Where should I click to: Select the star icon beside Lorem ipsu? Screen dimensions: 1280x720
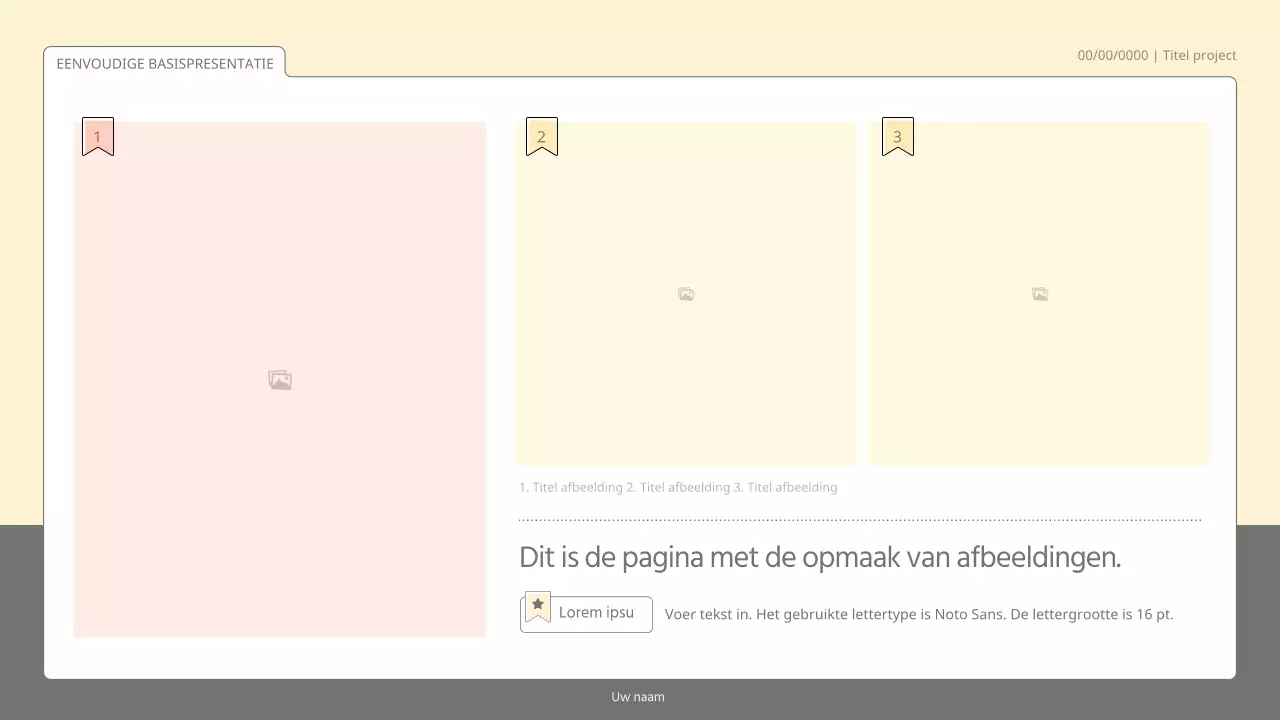537,605
